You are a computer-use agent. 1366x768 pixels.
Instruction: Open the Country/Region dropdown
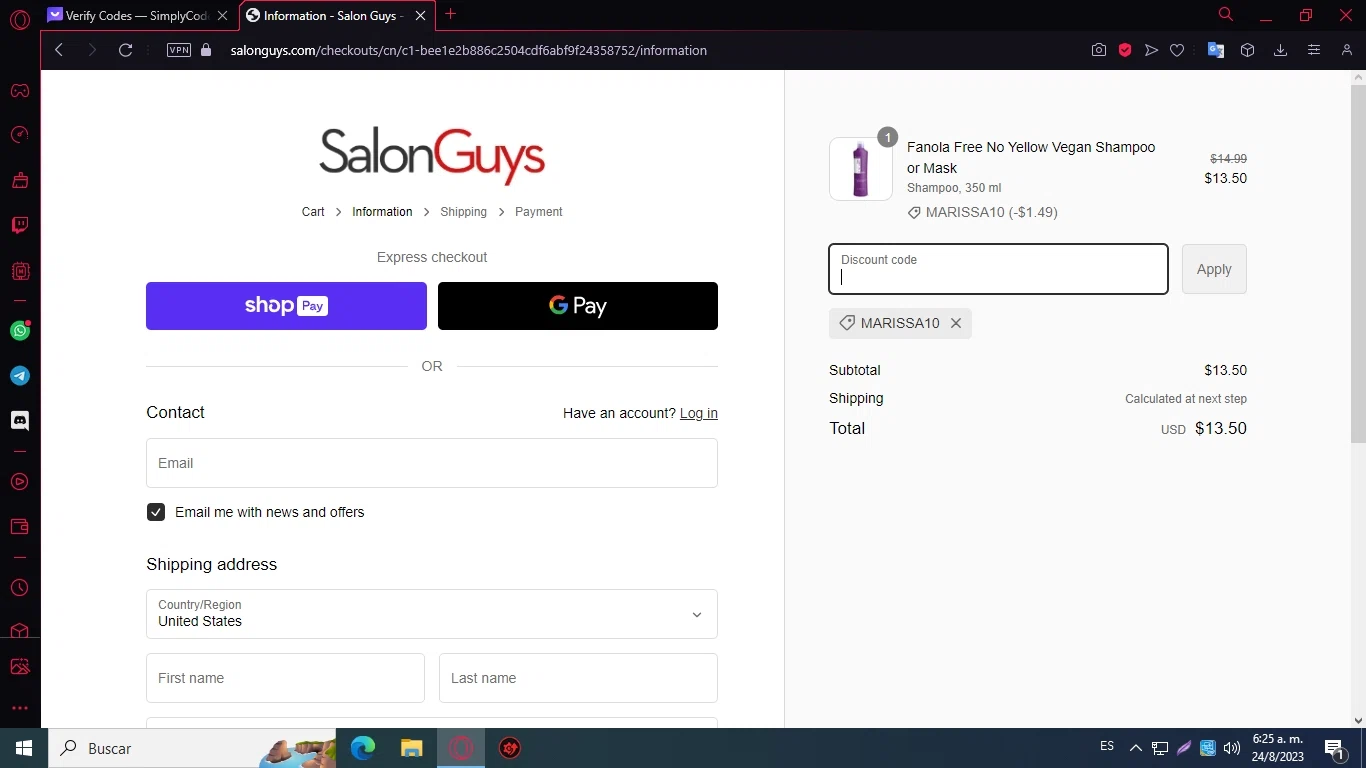tap(432, 614)
